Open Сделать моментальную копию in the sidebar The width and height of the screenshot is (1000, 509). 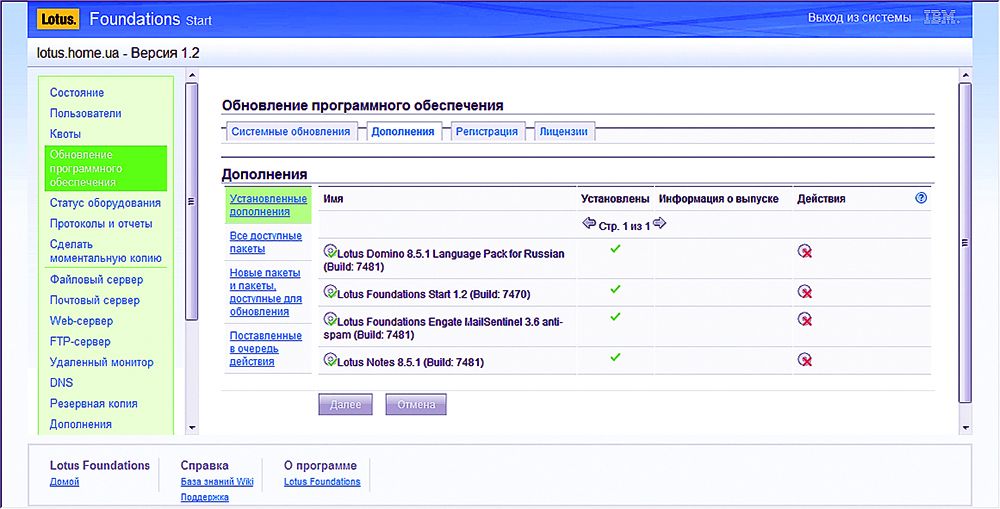(x=105, y=251)
